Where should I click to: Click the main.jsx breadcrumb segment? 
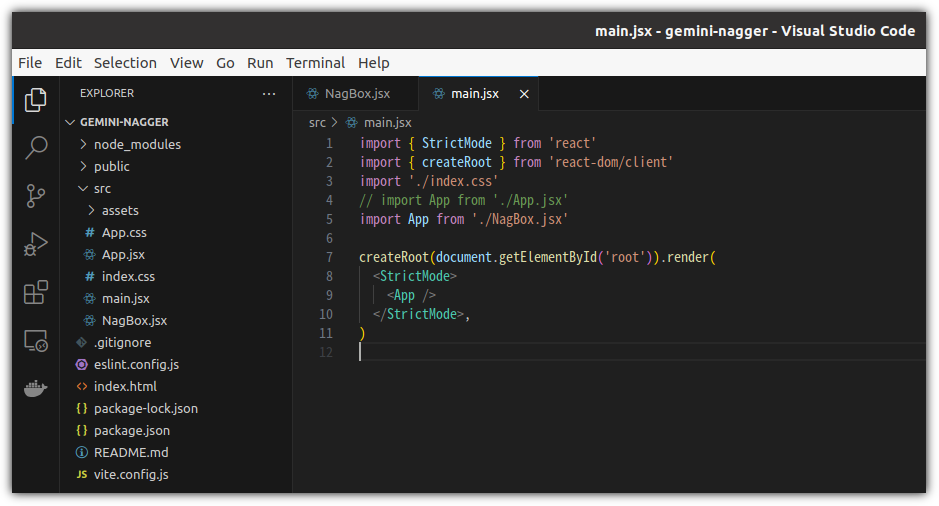[x=387, y=123]
